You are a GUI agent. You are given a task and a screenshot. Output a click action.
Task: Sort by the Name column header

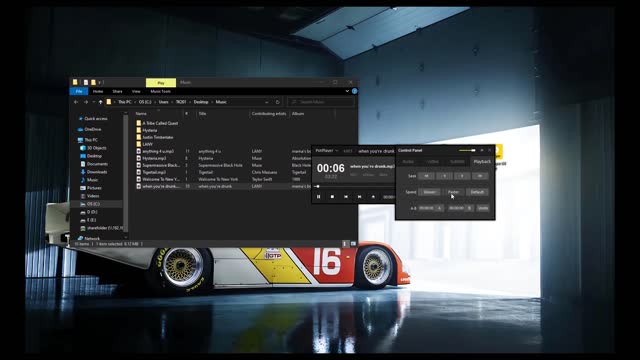[x=141, y=113]
